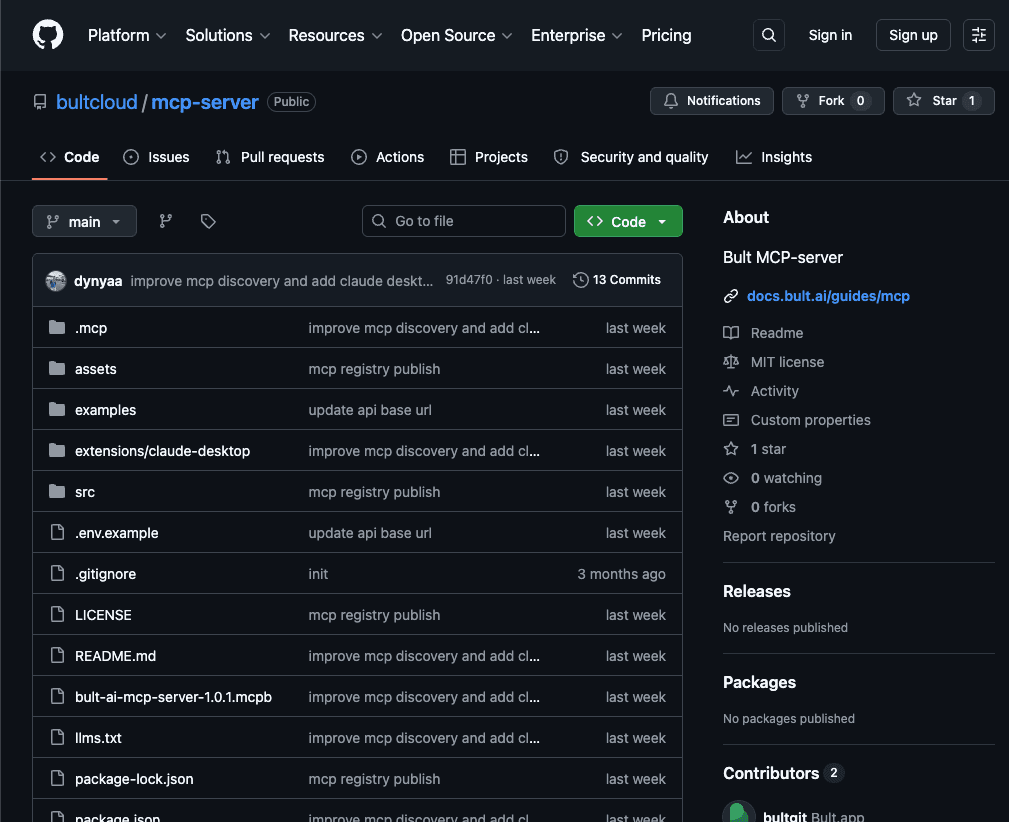Viewport: 1009px width, 822px height.
Task: Open docs.bult.ai/guides/mcp link
Action: (828, 296)
